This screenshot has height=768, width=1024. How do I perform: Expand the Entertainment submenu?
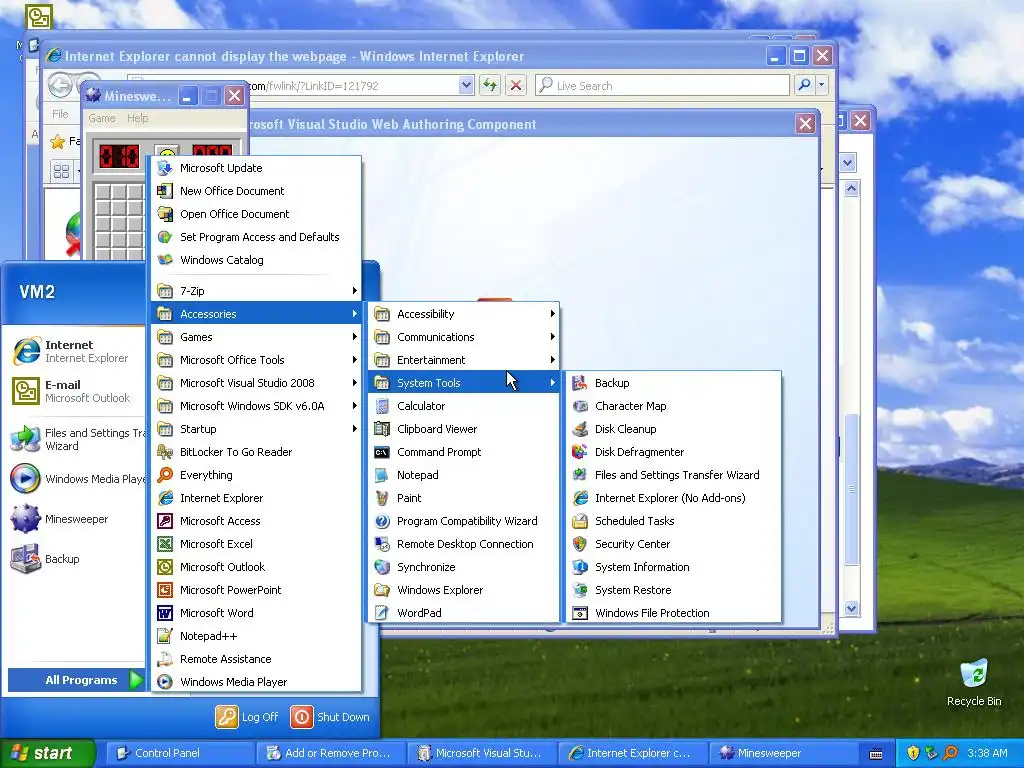point(464,360)
